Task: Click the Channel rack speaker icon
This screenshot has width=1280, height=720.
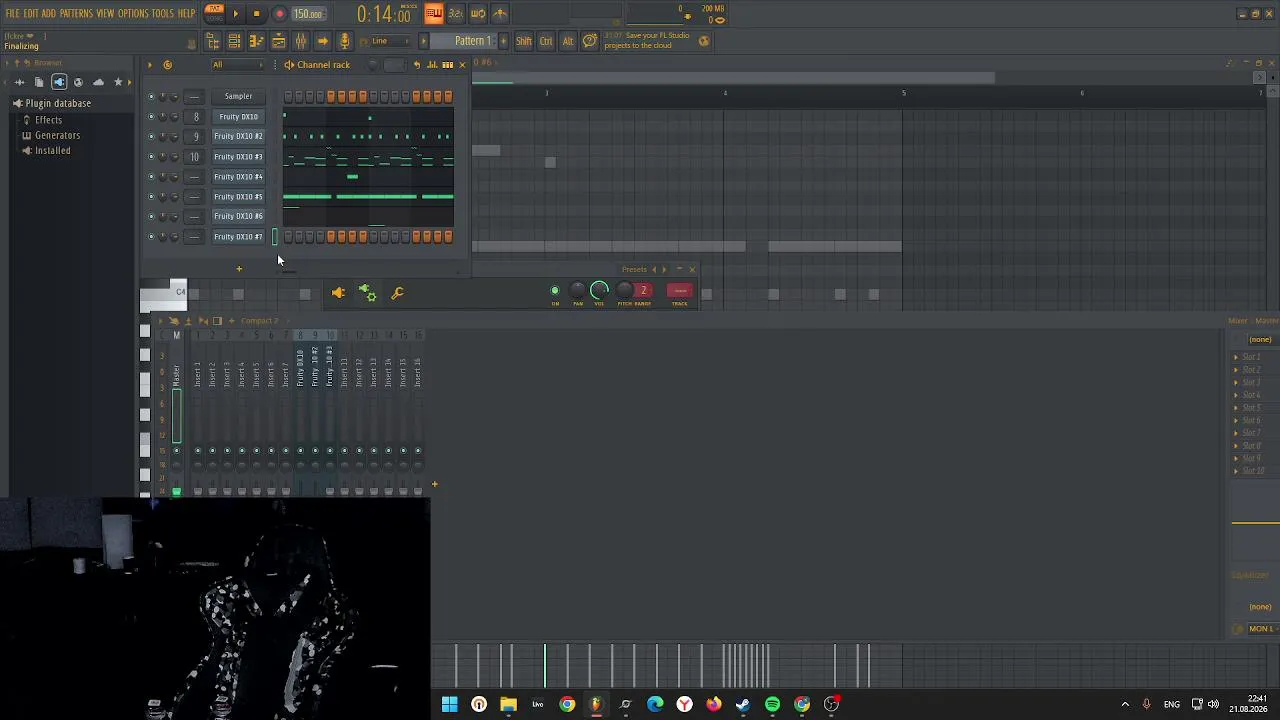Action: [x=289, y=65]
